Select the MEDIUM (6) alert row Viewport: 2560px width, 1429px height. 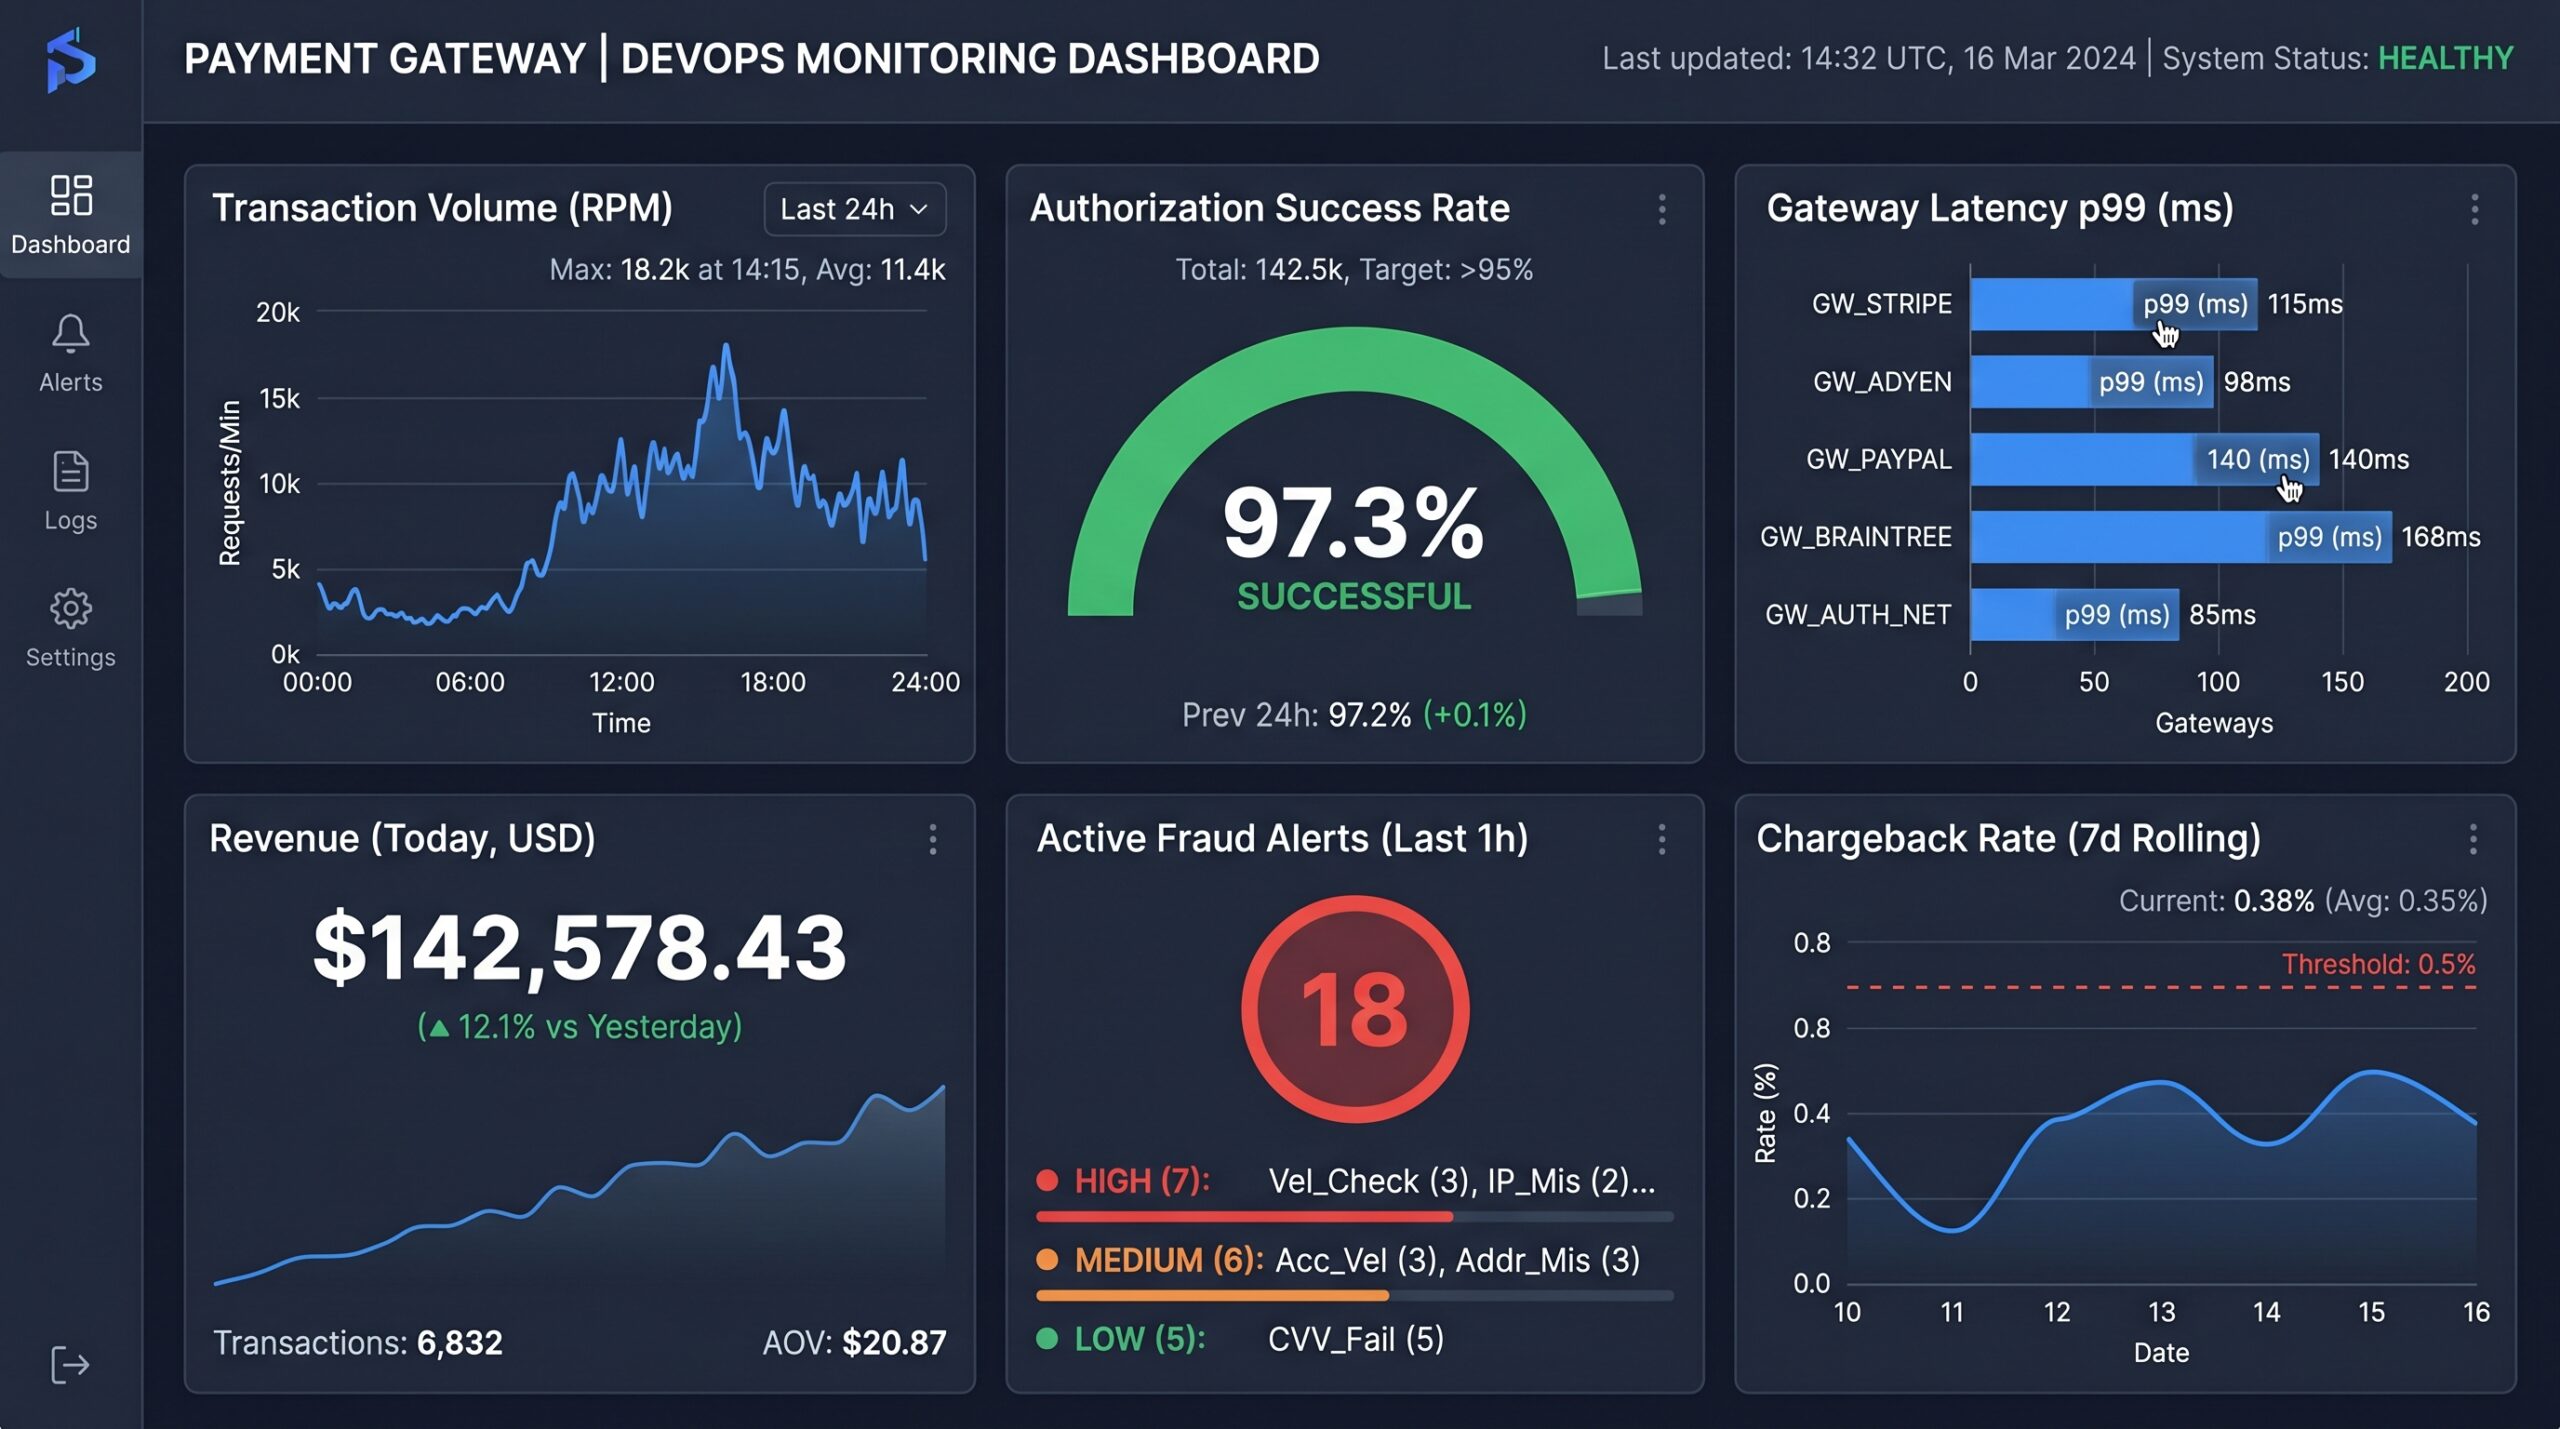[x=1355, y=1260]
